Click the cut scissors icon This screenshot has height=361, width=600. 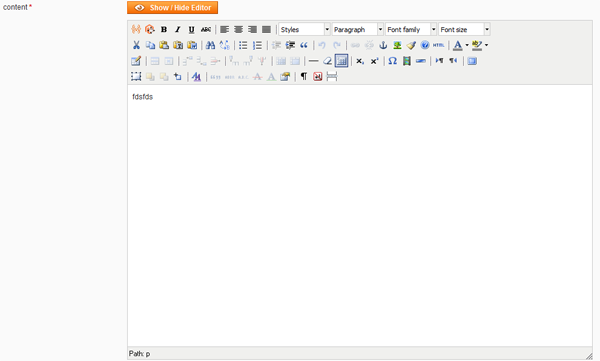coord(136,45)
